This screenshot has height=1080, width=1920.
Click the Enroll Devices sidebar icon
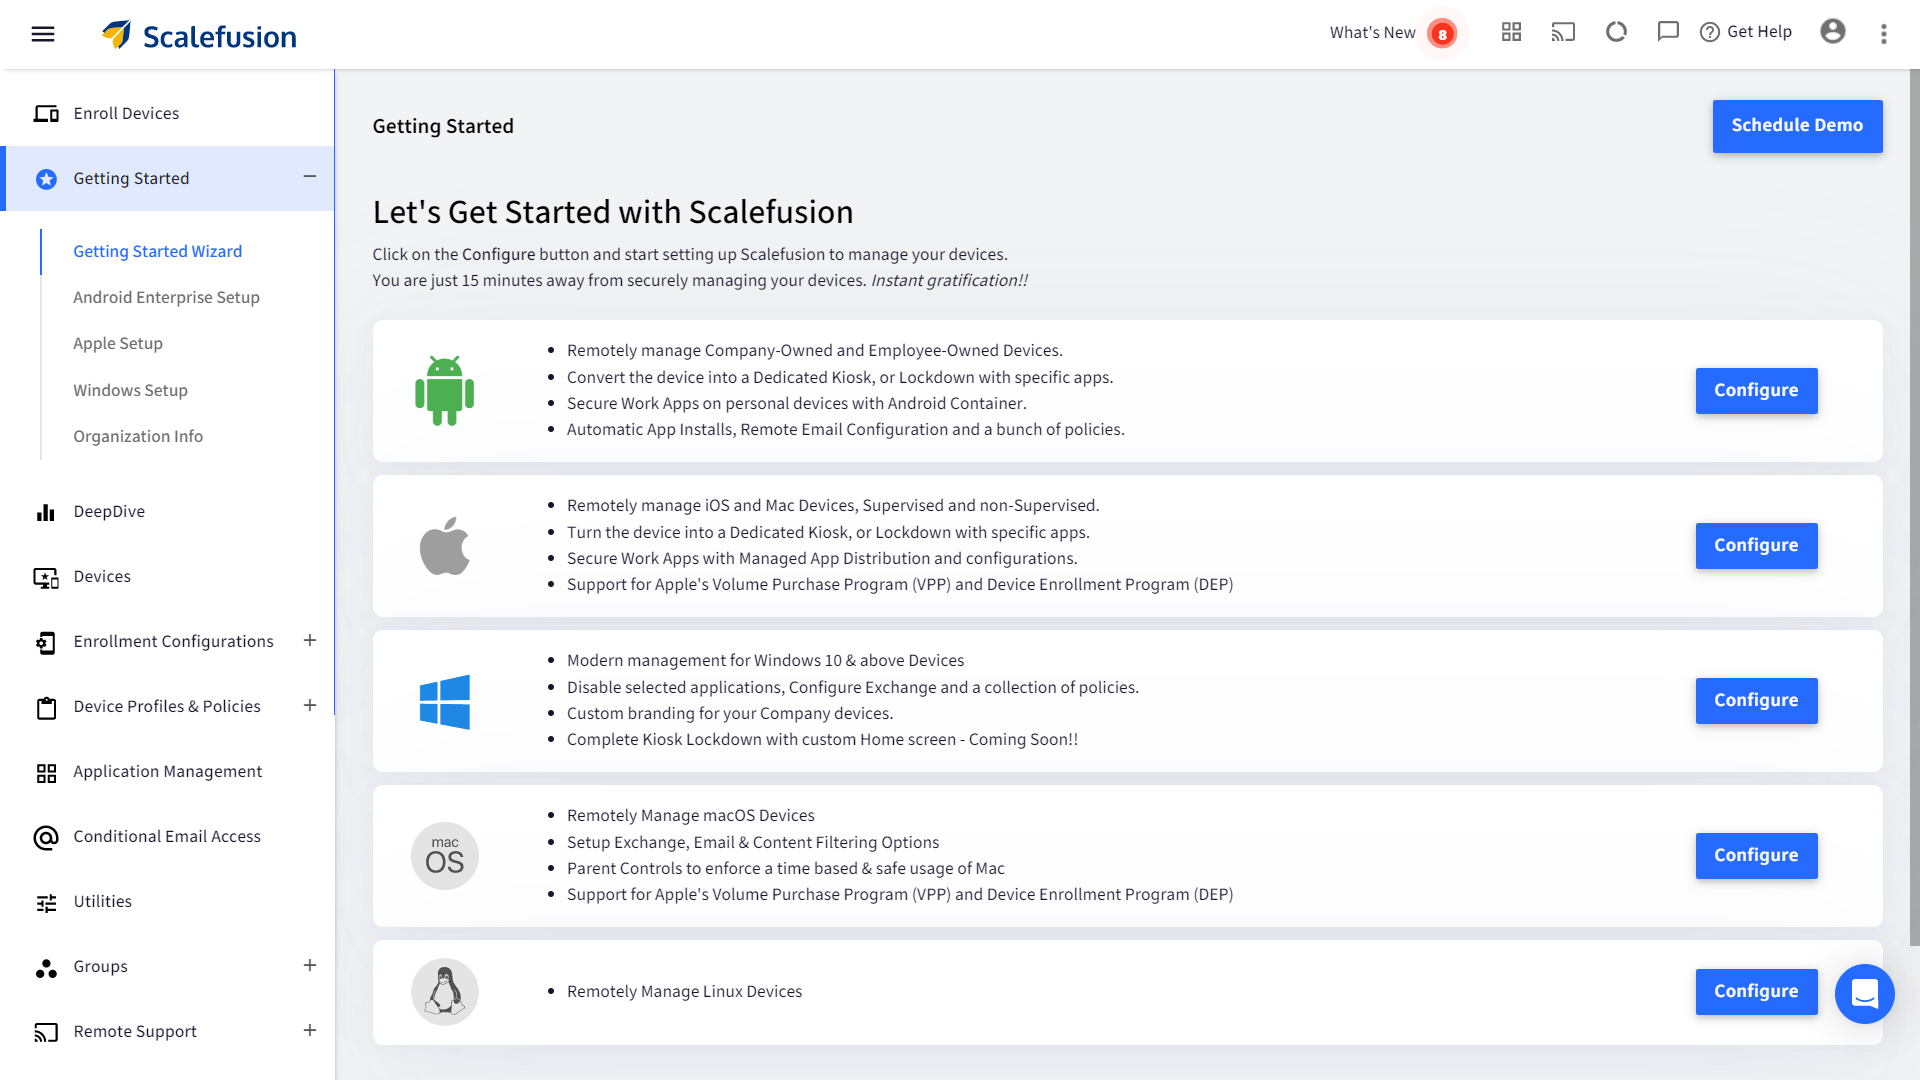[46, 114]
